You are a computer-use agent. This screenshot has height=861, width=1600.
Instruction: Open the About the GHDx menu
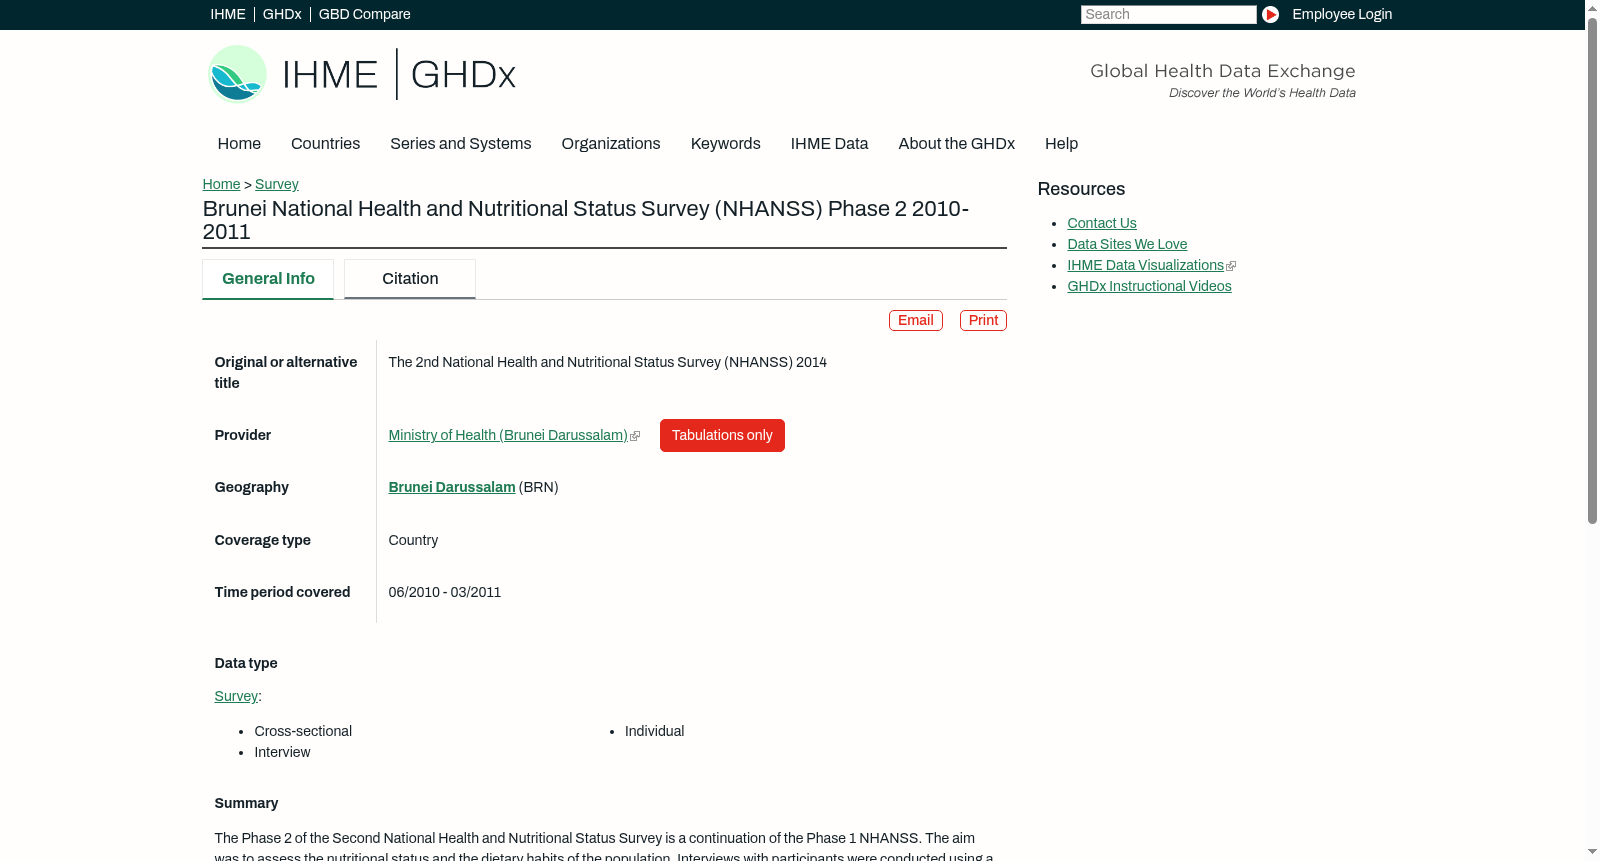(x=956, y=144)
